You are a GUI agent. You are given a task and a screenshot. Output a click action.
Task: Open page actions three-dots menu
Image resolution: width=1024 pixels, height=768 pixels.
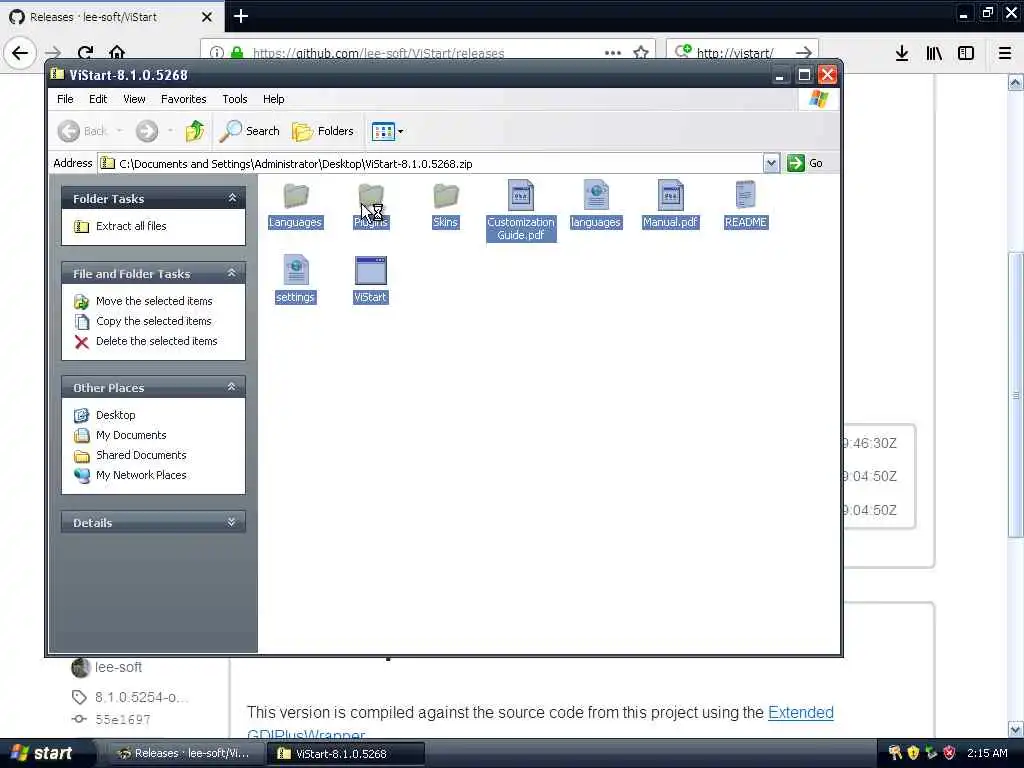click(x=613, y=52)
